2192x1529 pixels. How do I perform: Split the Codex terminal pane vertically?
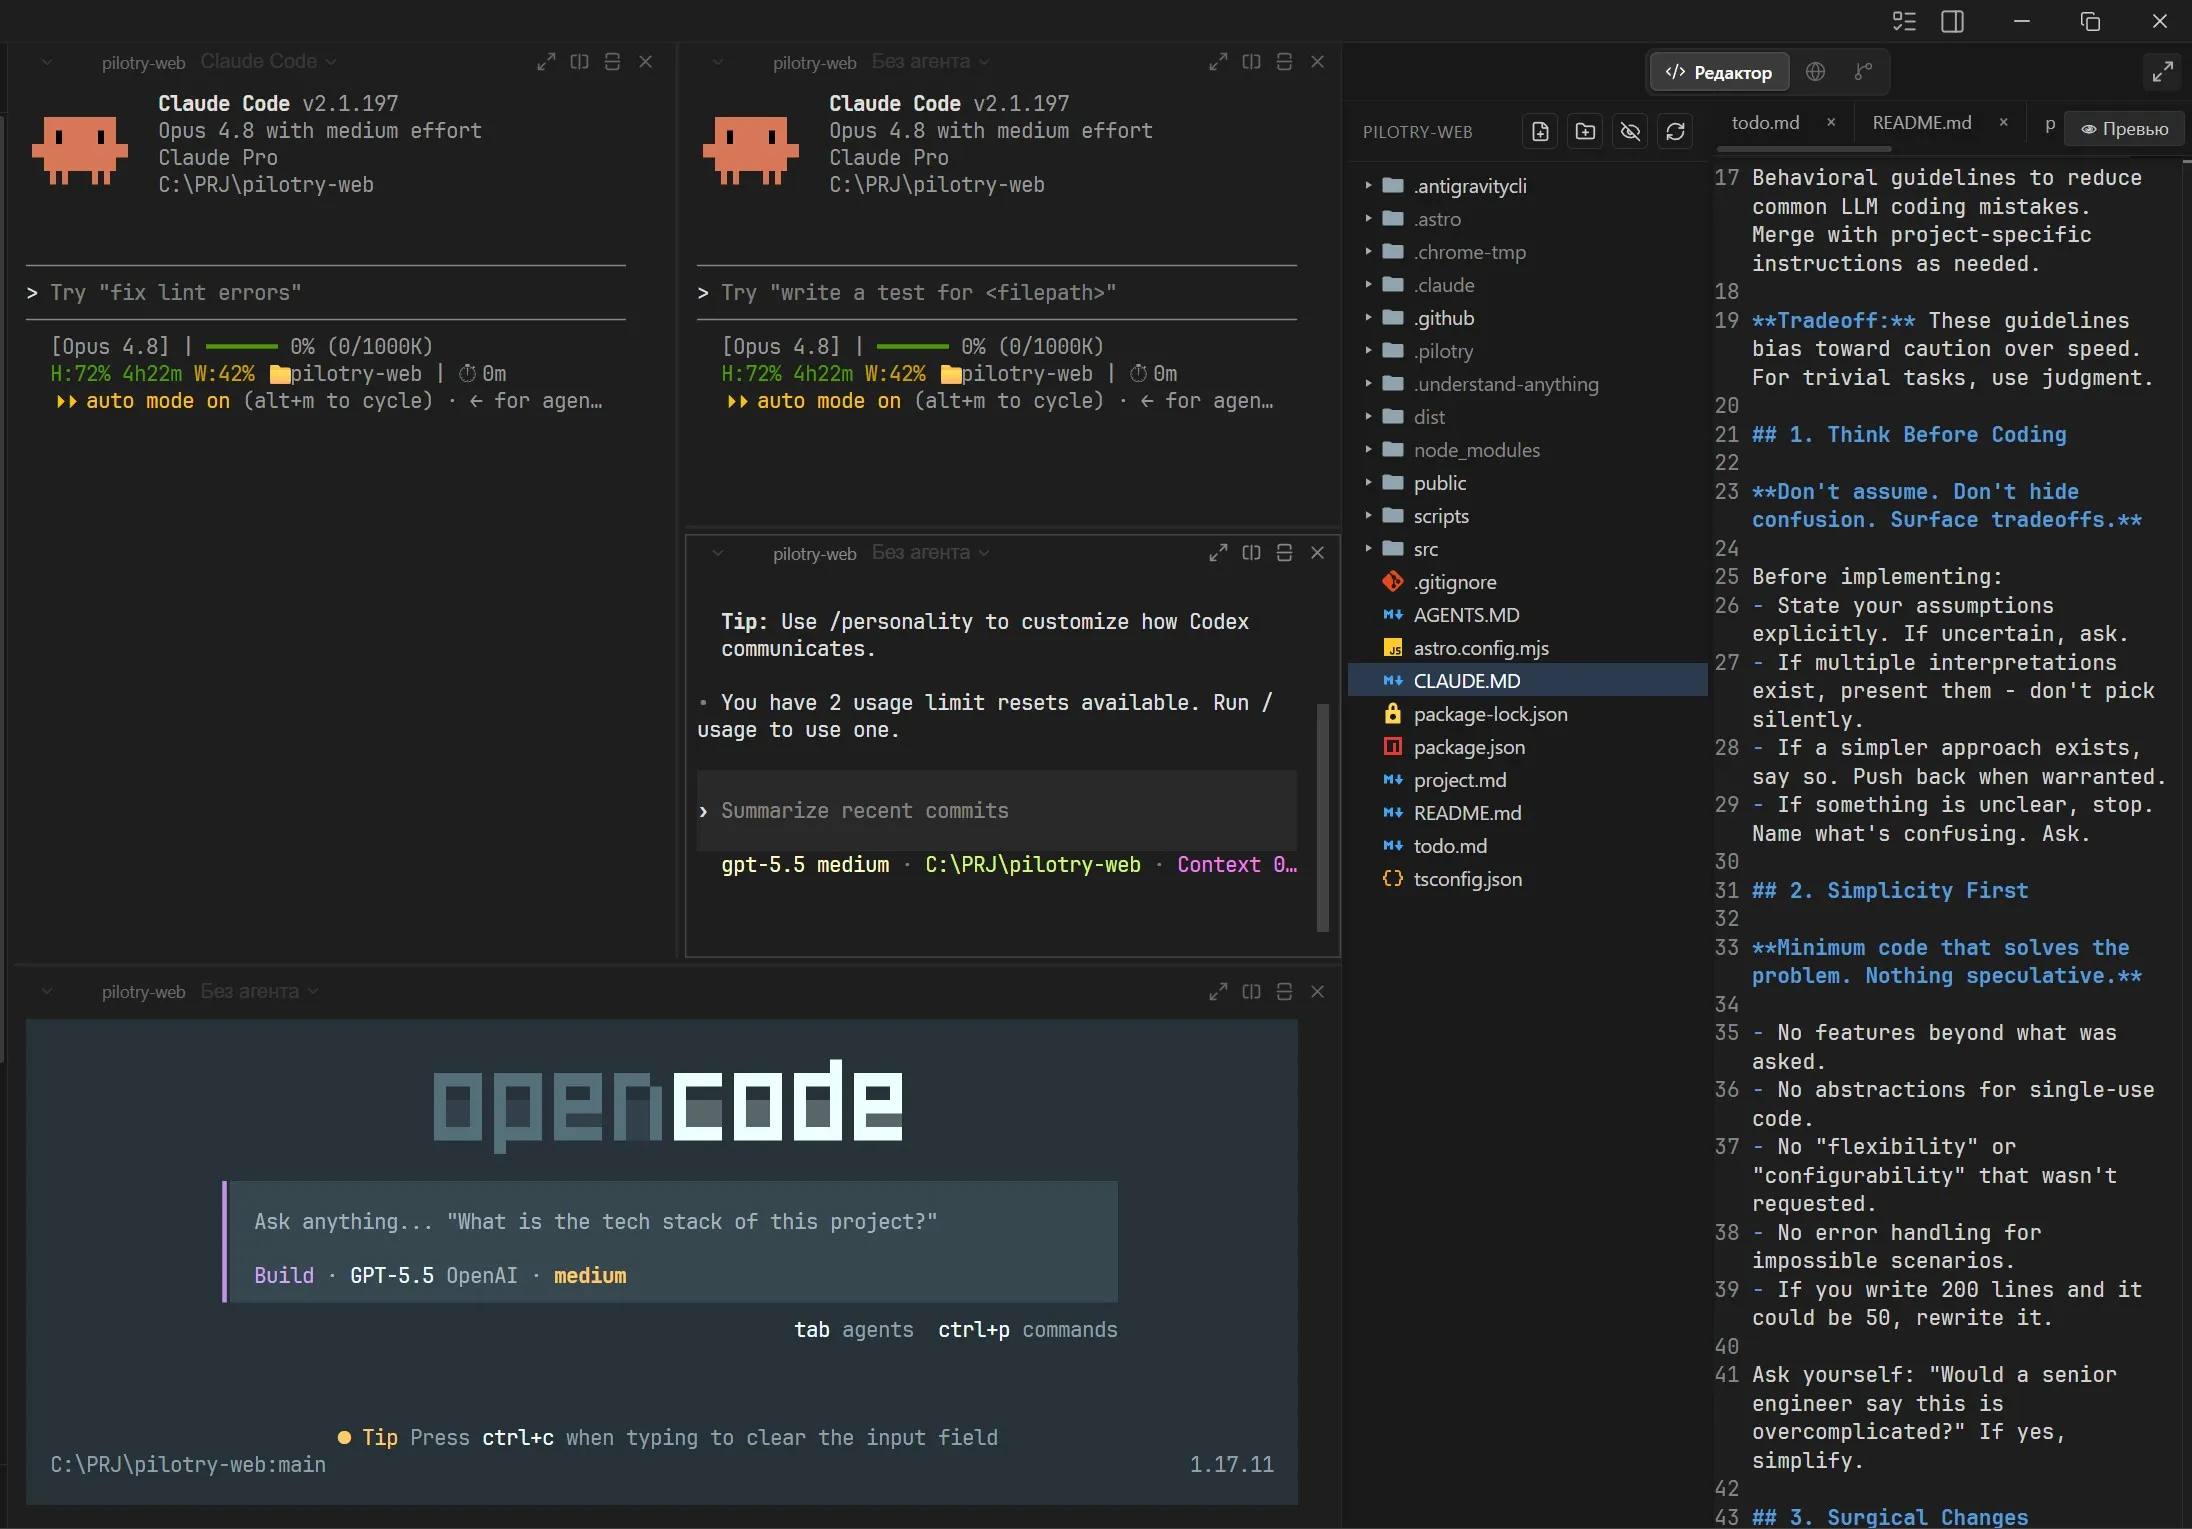click(x=1251, y=553)
